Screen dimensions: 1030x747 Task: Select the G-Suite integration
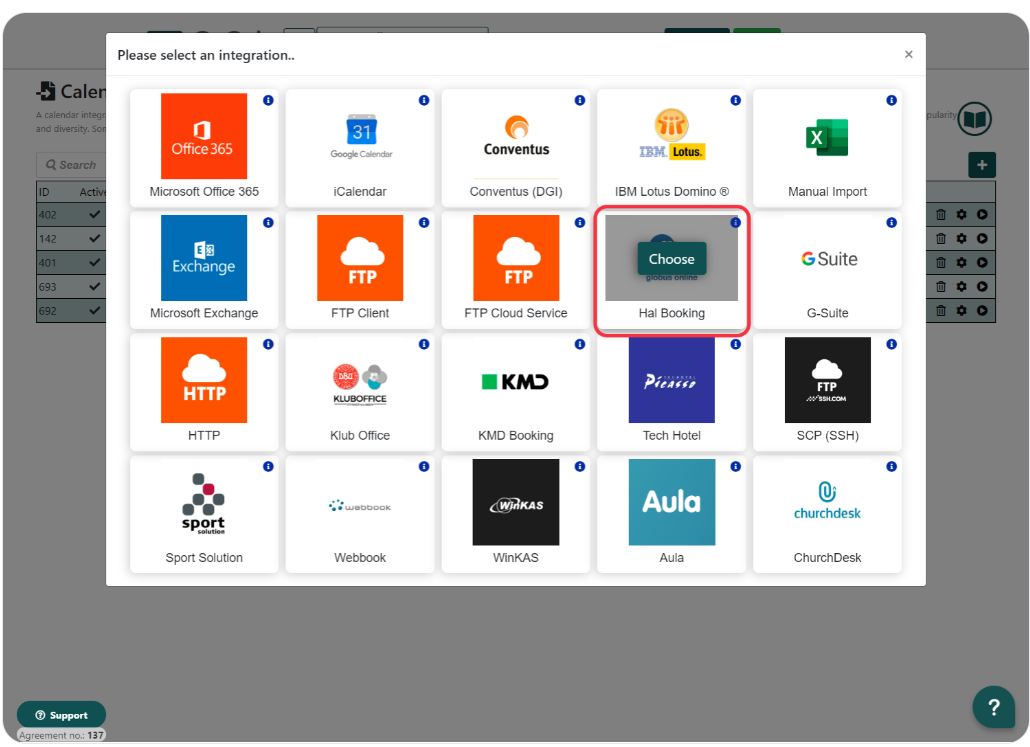pos(827,269)
